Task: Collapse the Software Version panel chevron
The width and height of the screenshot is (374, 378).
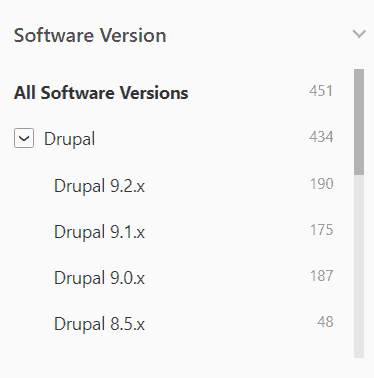Action: coord(359,34)
